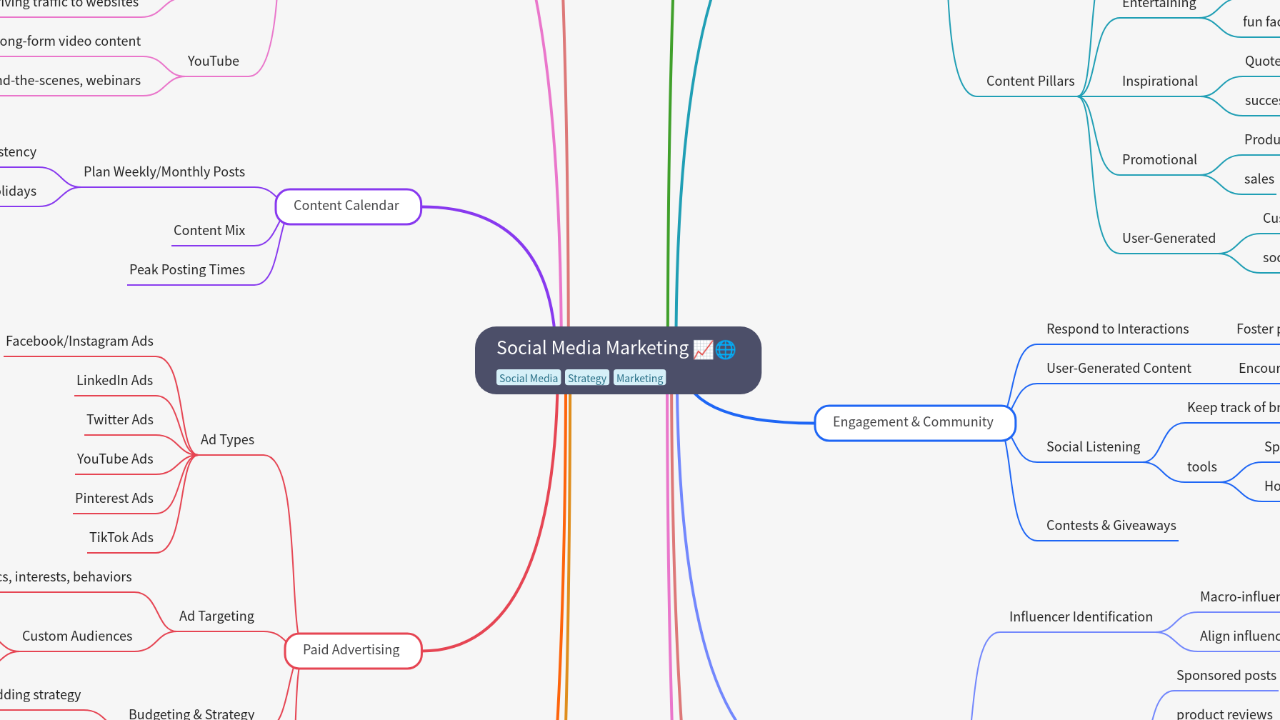The image size is (1280, 720).
Task: Click the Twitter Ads item
Action: [x=120, y=419]
